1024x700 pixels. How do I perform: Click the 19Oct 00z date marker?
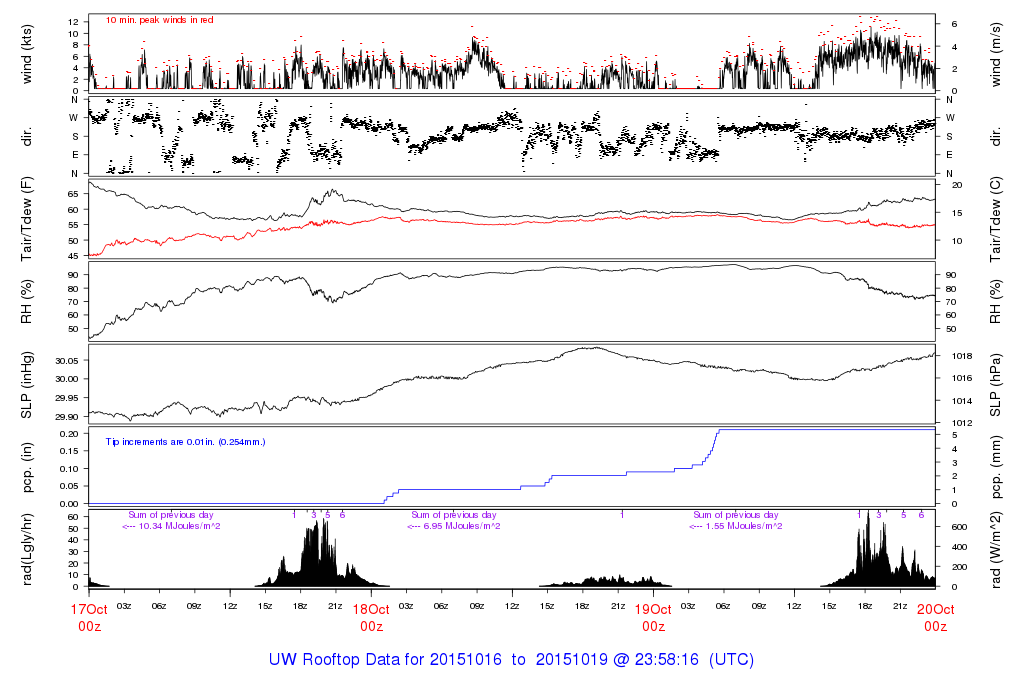tap(653, 616)
